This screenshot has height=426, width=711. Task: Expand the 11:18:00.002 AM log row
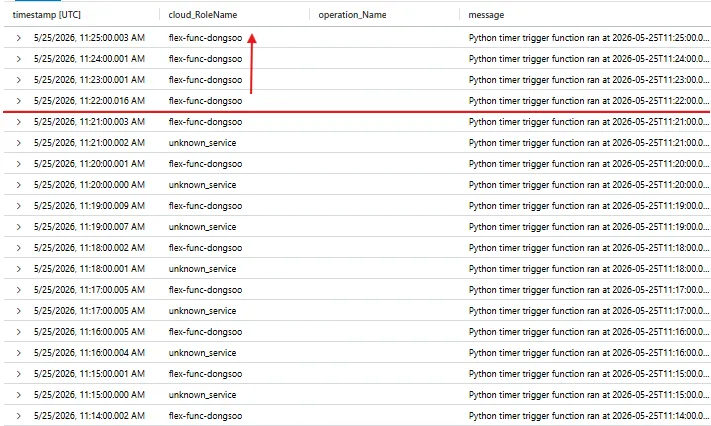pyautogui.click(x=19, y=248)
